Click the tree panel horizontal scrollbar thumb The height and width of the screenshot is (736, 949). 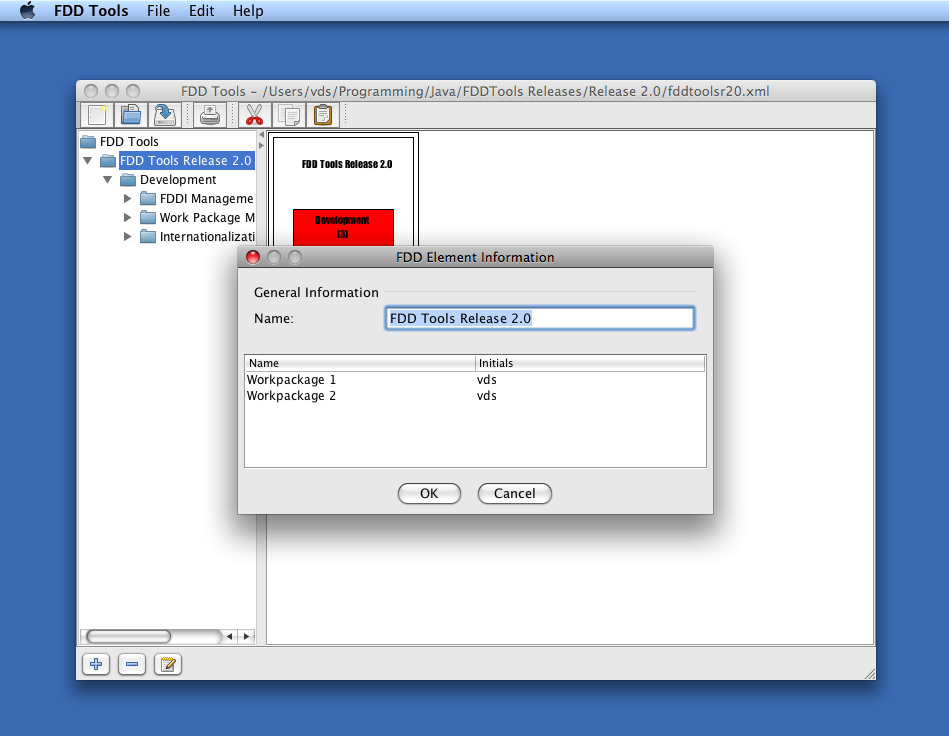point(128,637)
